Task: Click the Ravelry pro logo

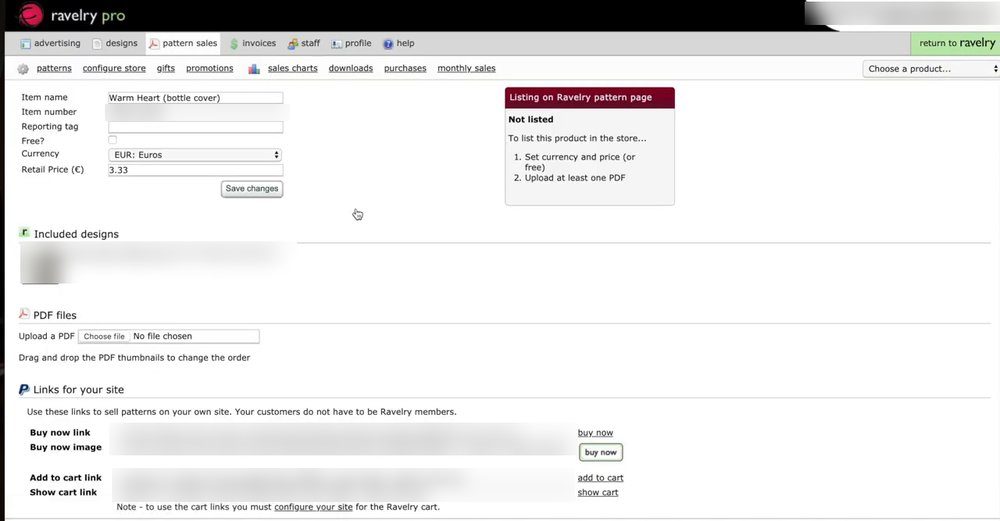Action: [x=71, y=15]
